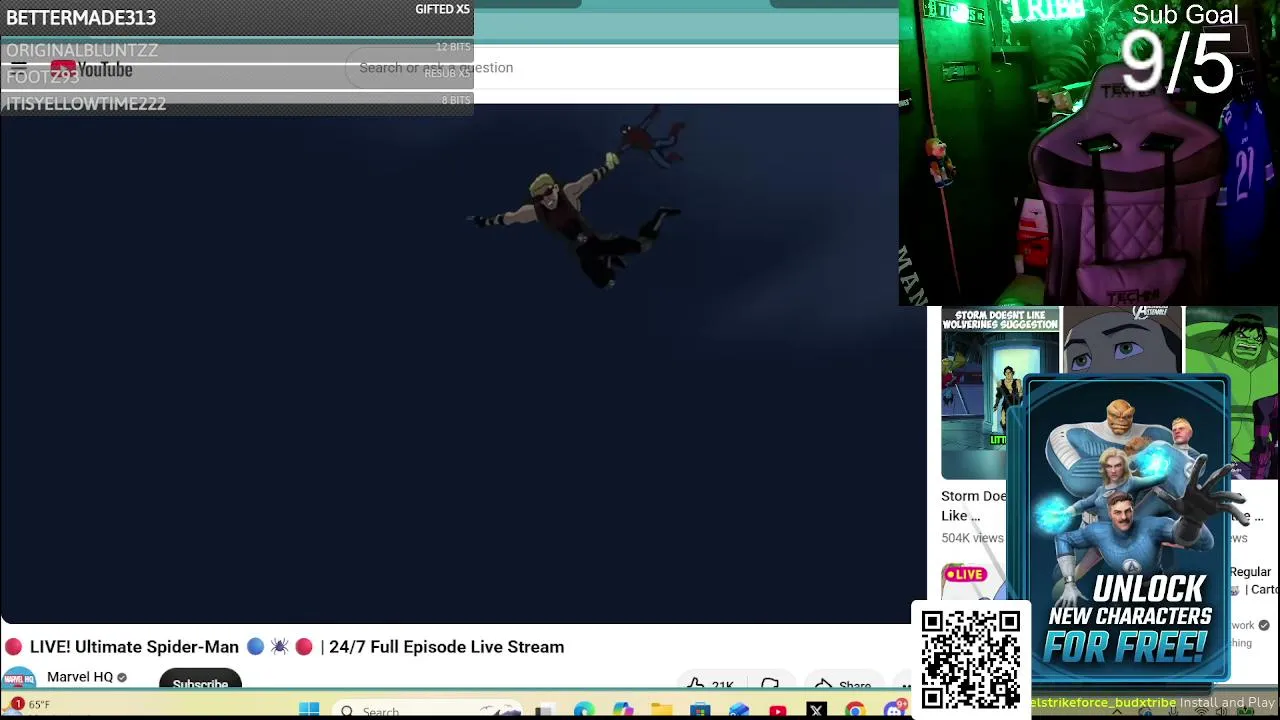Open the Windows Start menu

(309, 710)
